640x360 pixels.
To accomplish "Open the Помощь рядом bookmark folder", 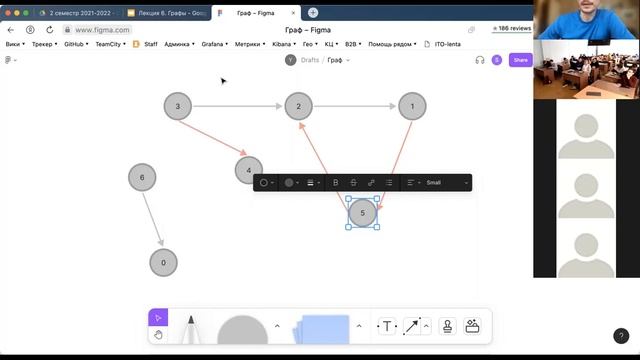I will click(x=392, y=44).
